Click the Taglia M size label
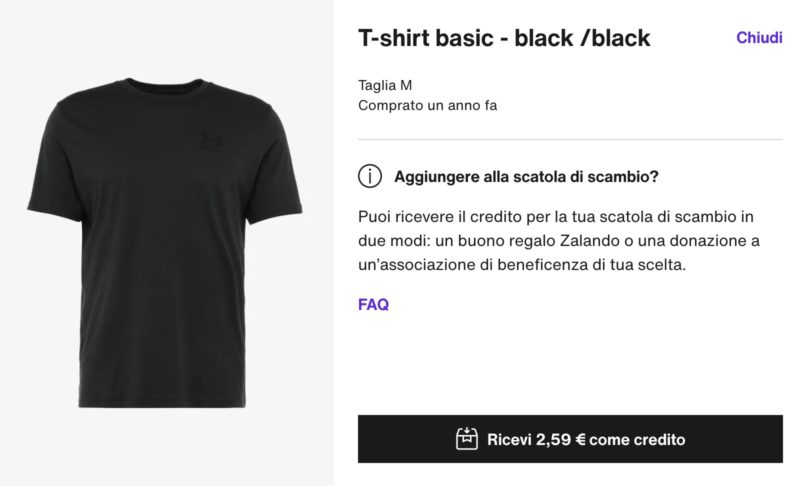Image resolution: width=800 pixels, height=486 pixels. [x=385, y=85]
